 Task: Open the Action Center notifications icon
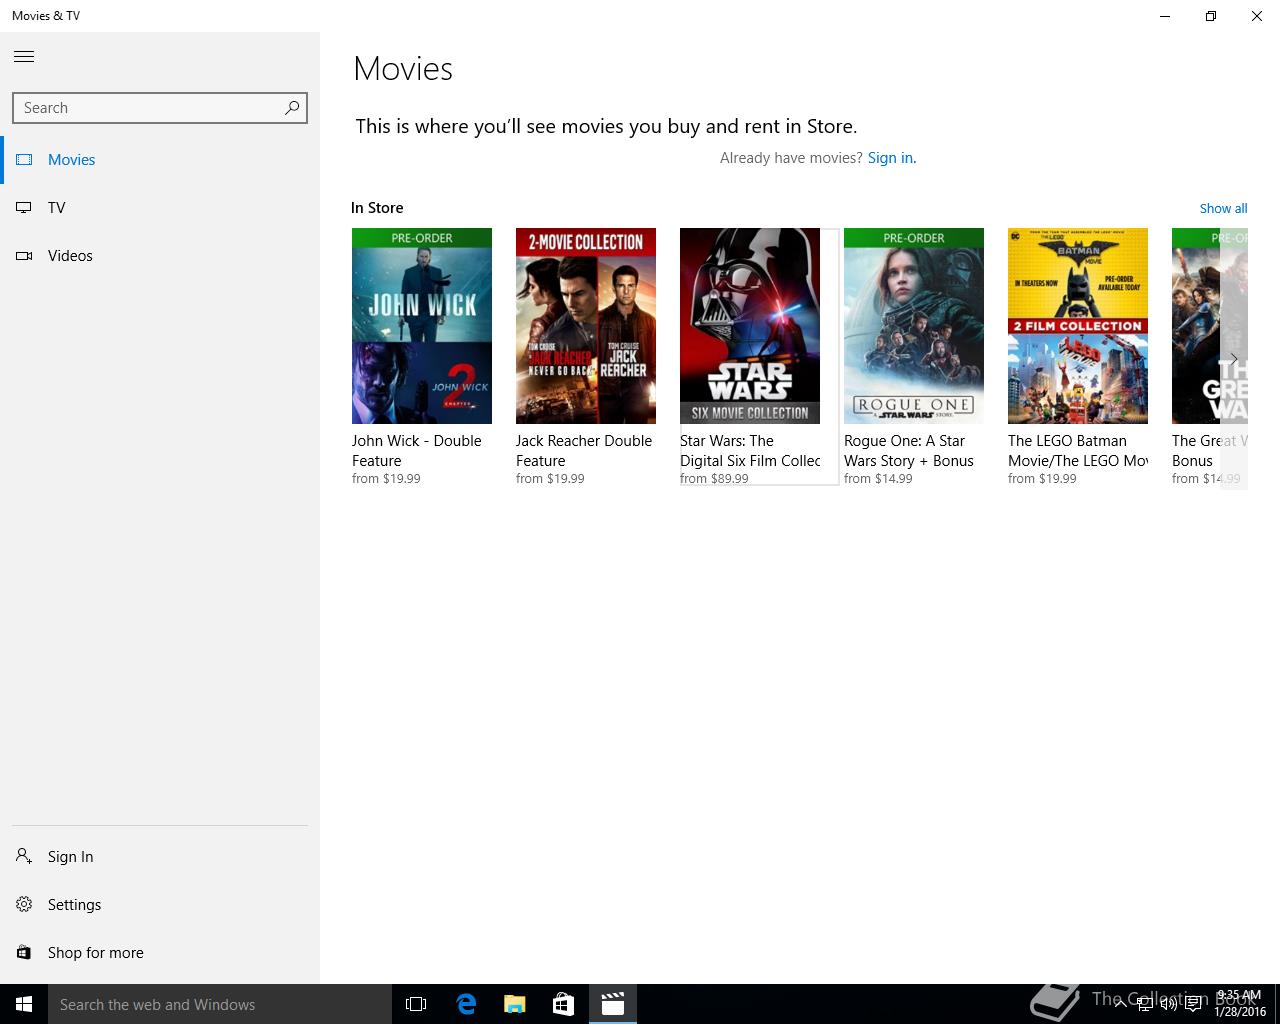point(1193,1004)
